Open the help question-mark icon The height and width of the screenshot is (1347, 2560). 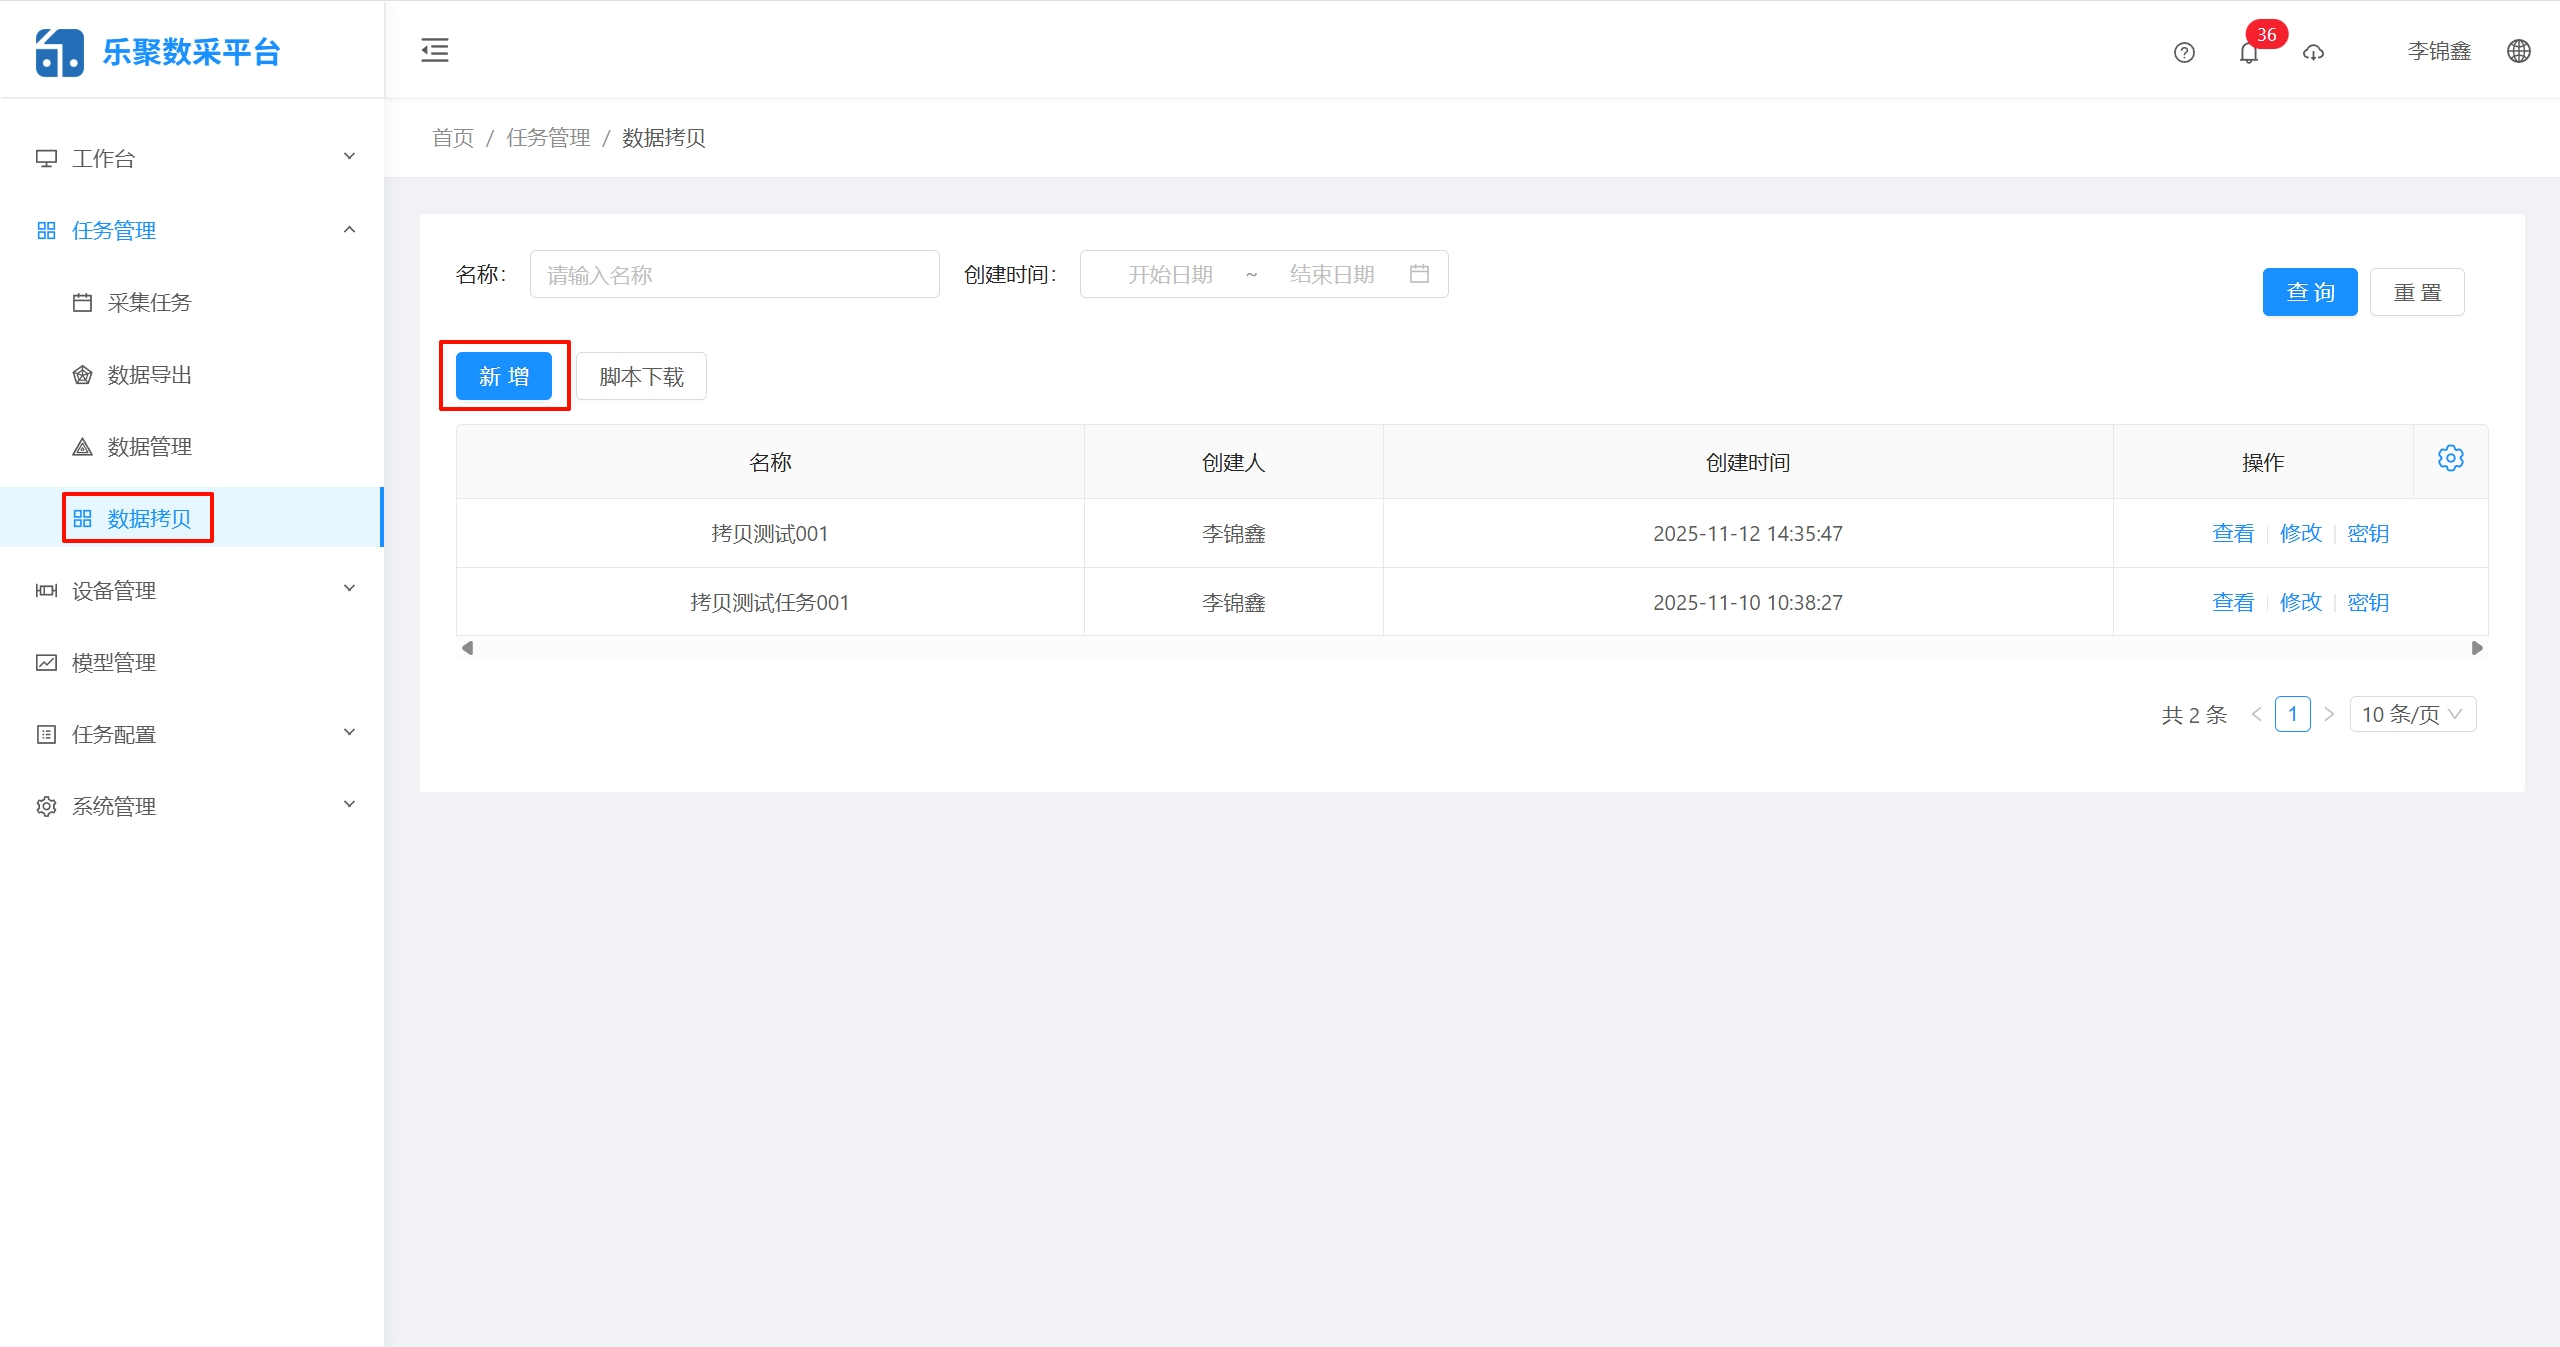tap(2184, 52)
